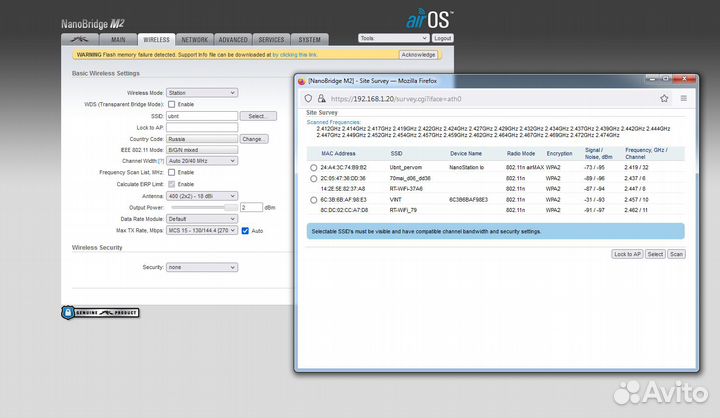Viewport: 720px width, 418px height.
Task: Click the SSID input field
Action: 202,116
